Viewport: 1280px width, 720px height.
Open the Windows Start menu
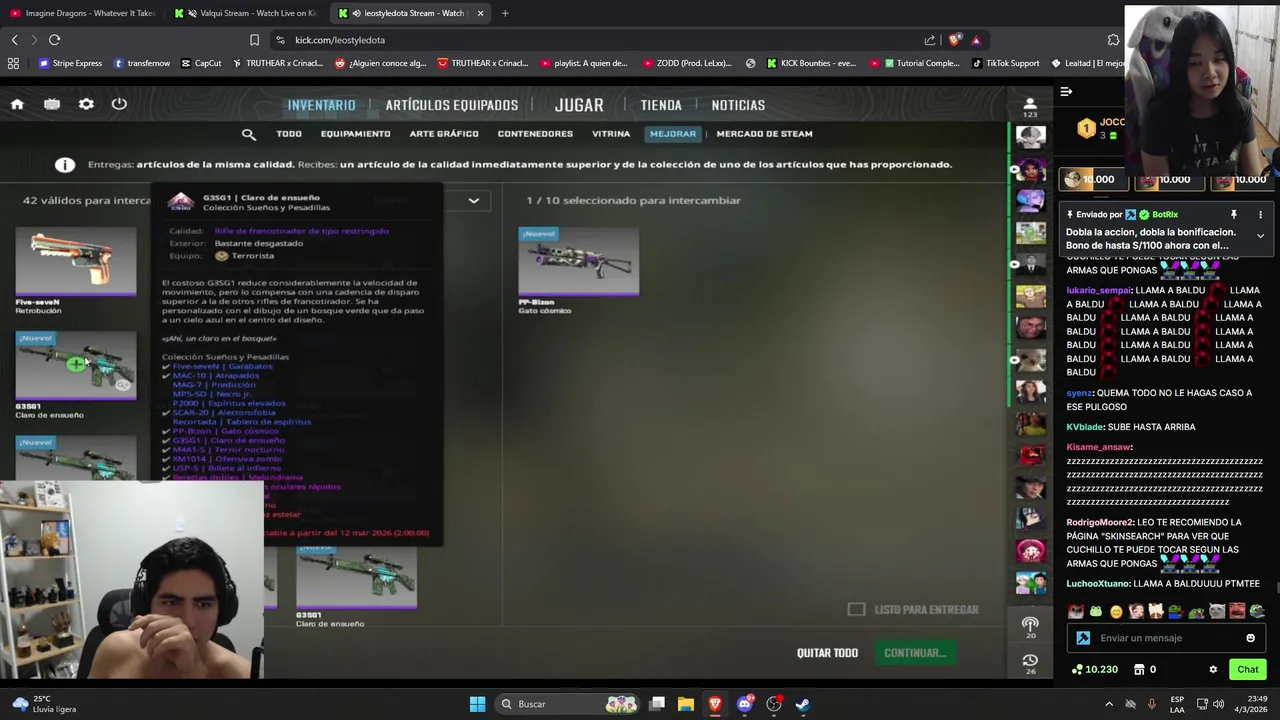click(477, 704)
